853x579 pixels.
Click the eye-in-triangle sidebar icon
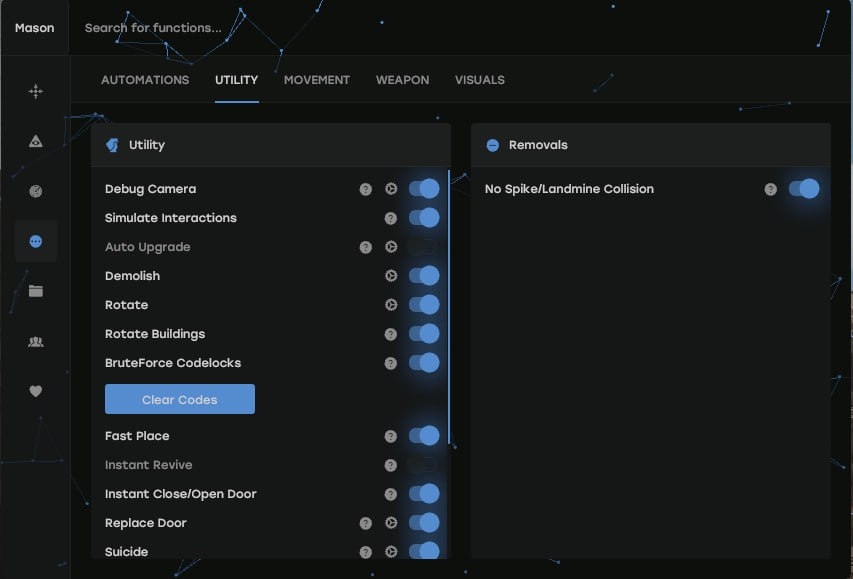point(36,141)
